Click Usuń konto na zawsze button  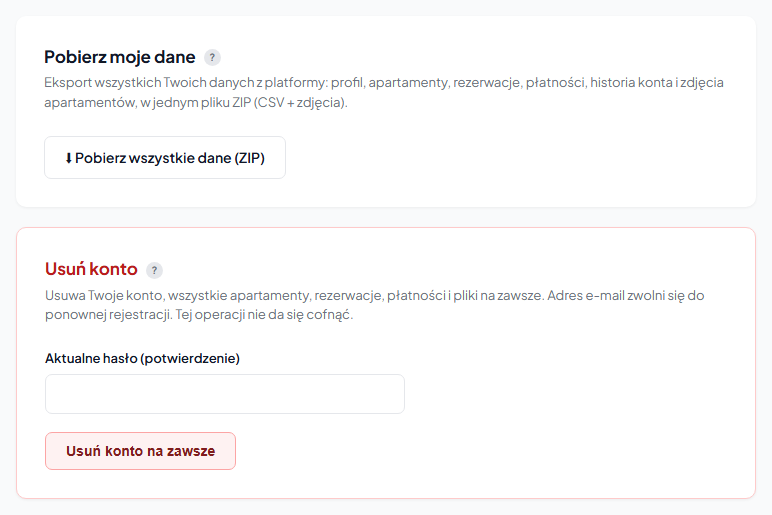tap(140, 451)
